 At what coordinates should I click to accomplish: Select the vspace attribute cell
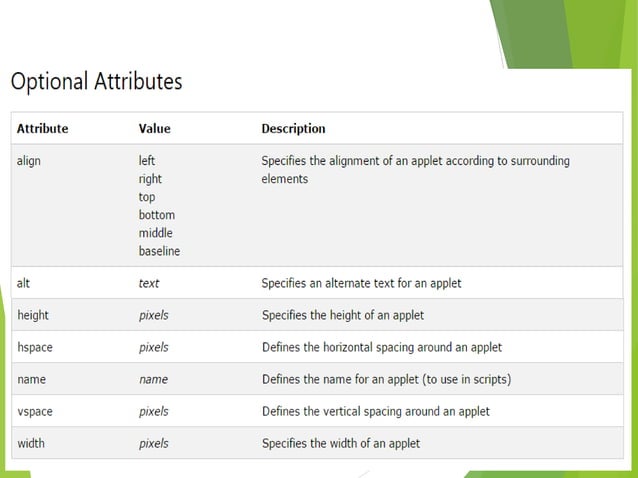point(34,411)
